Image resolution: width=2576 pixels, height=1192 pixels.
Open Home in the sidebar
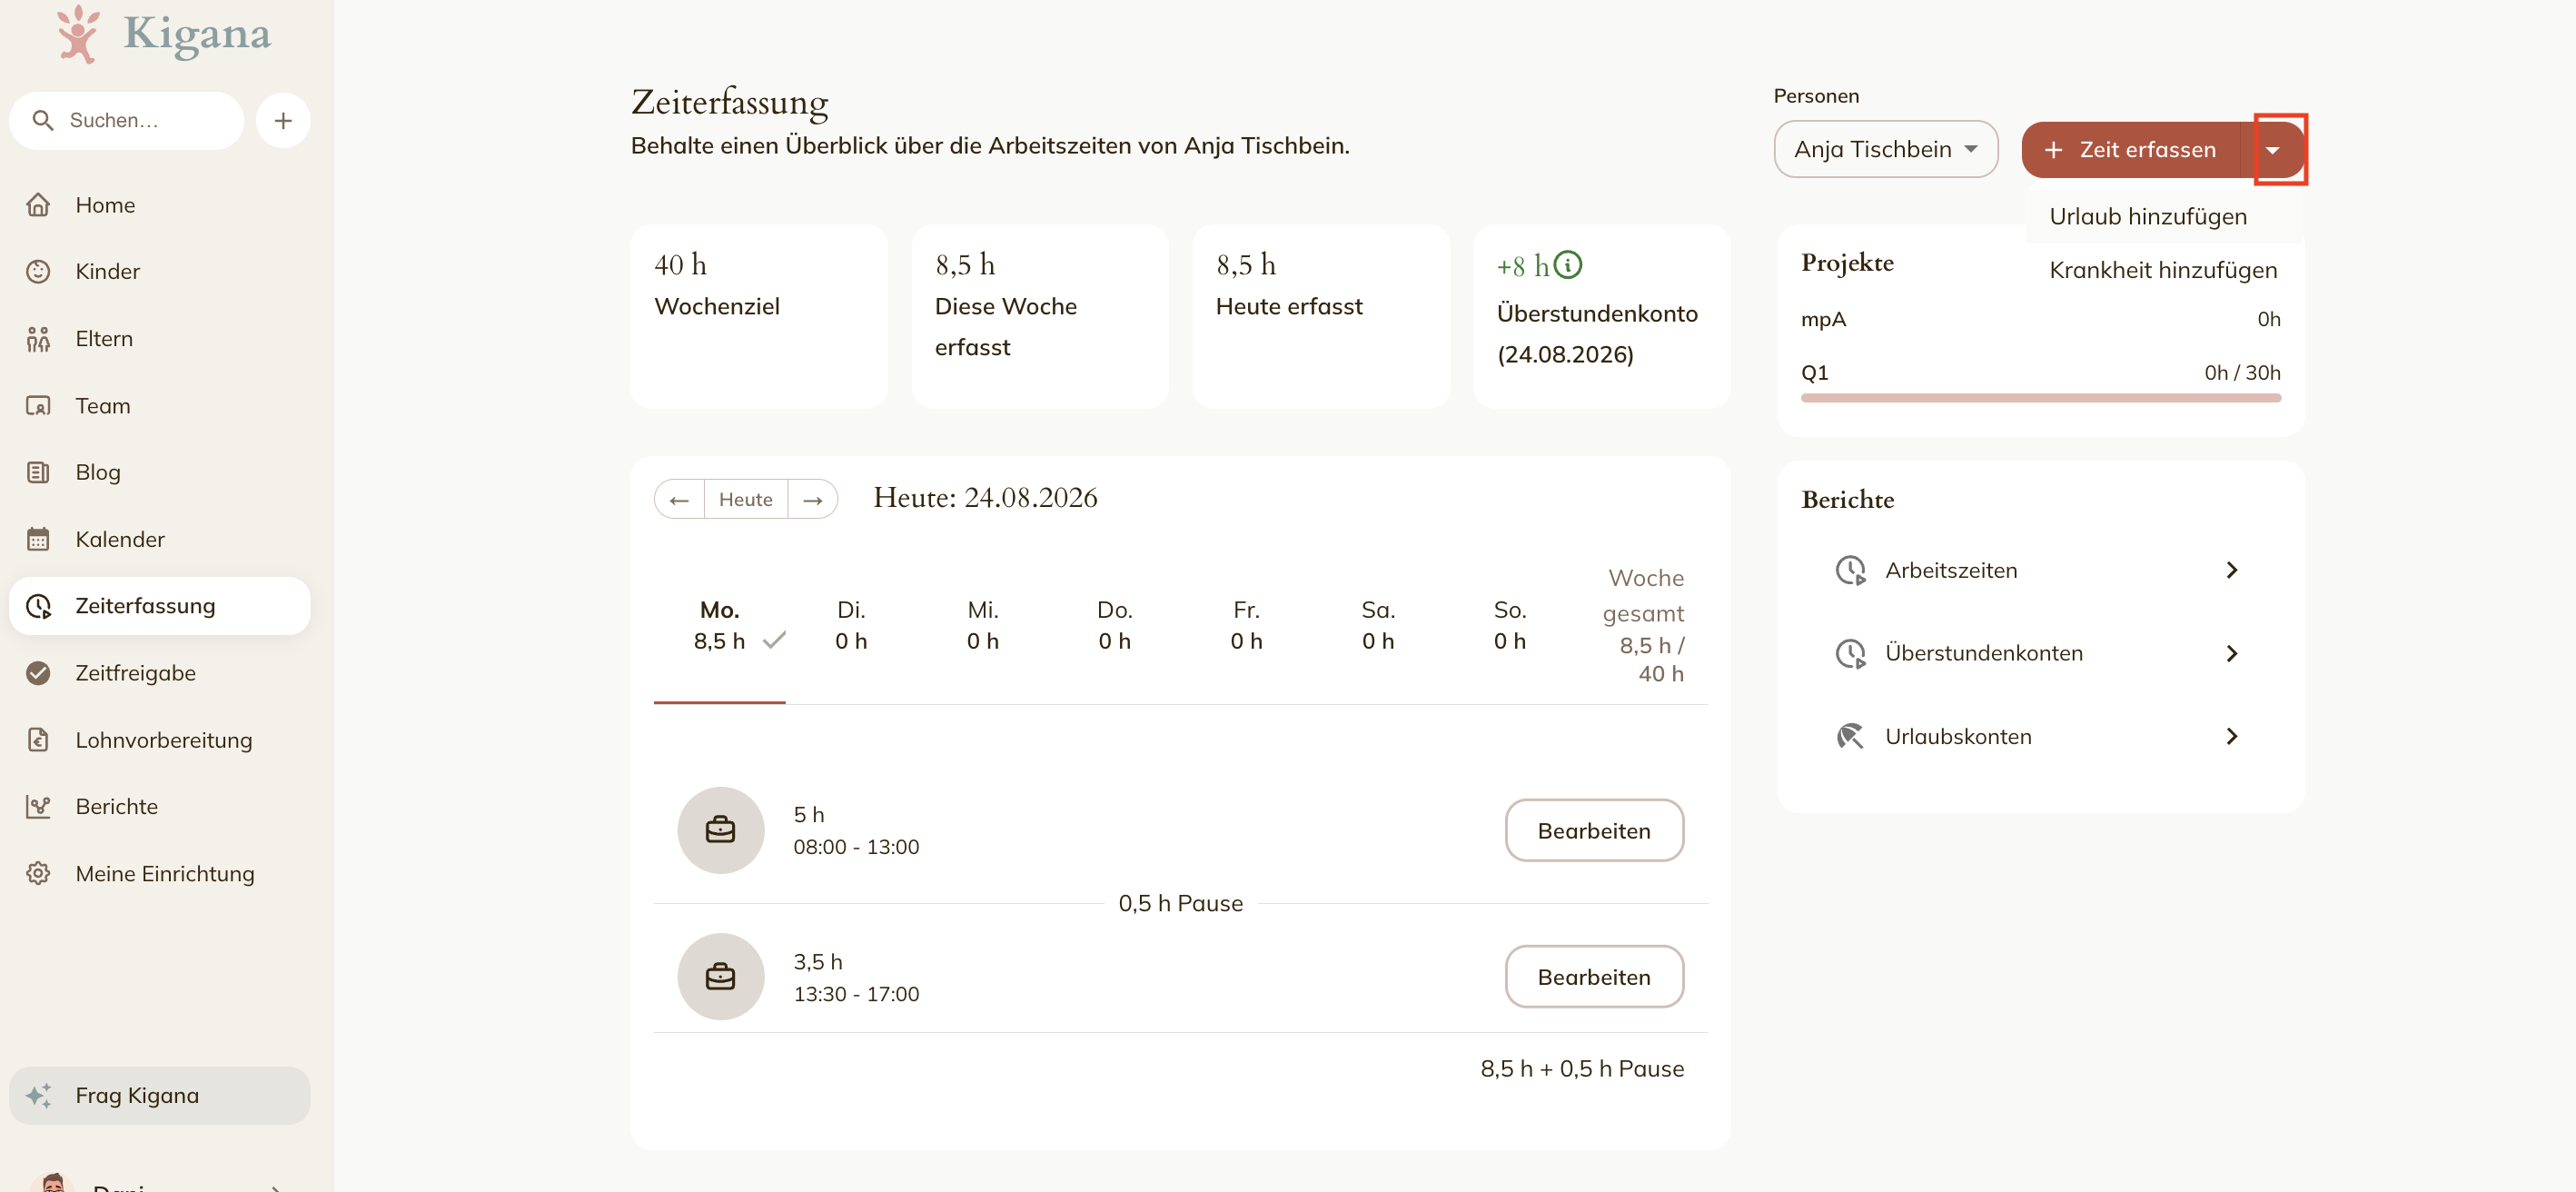(x=160, y=205)
